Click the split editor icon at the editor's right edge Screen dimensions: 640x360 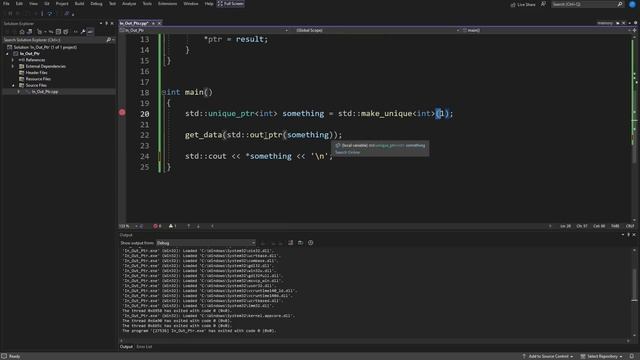pos(634,31)
